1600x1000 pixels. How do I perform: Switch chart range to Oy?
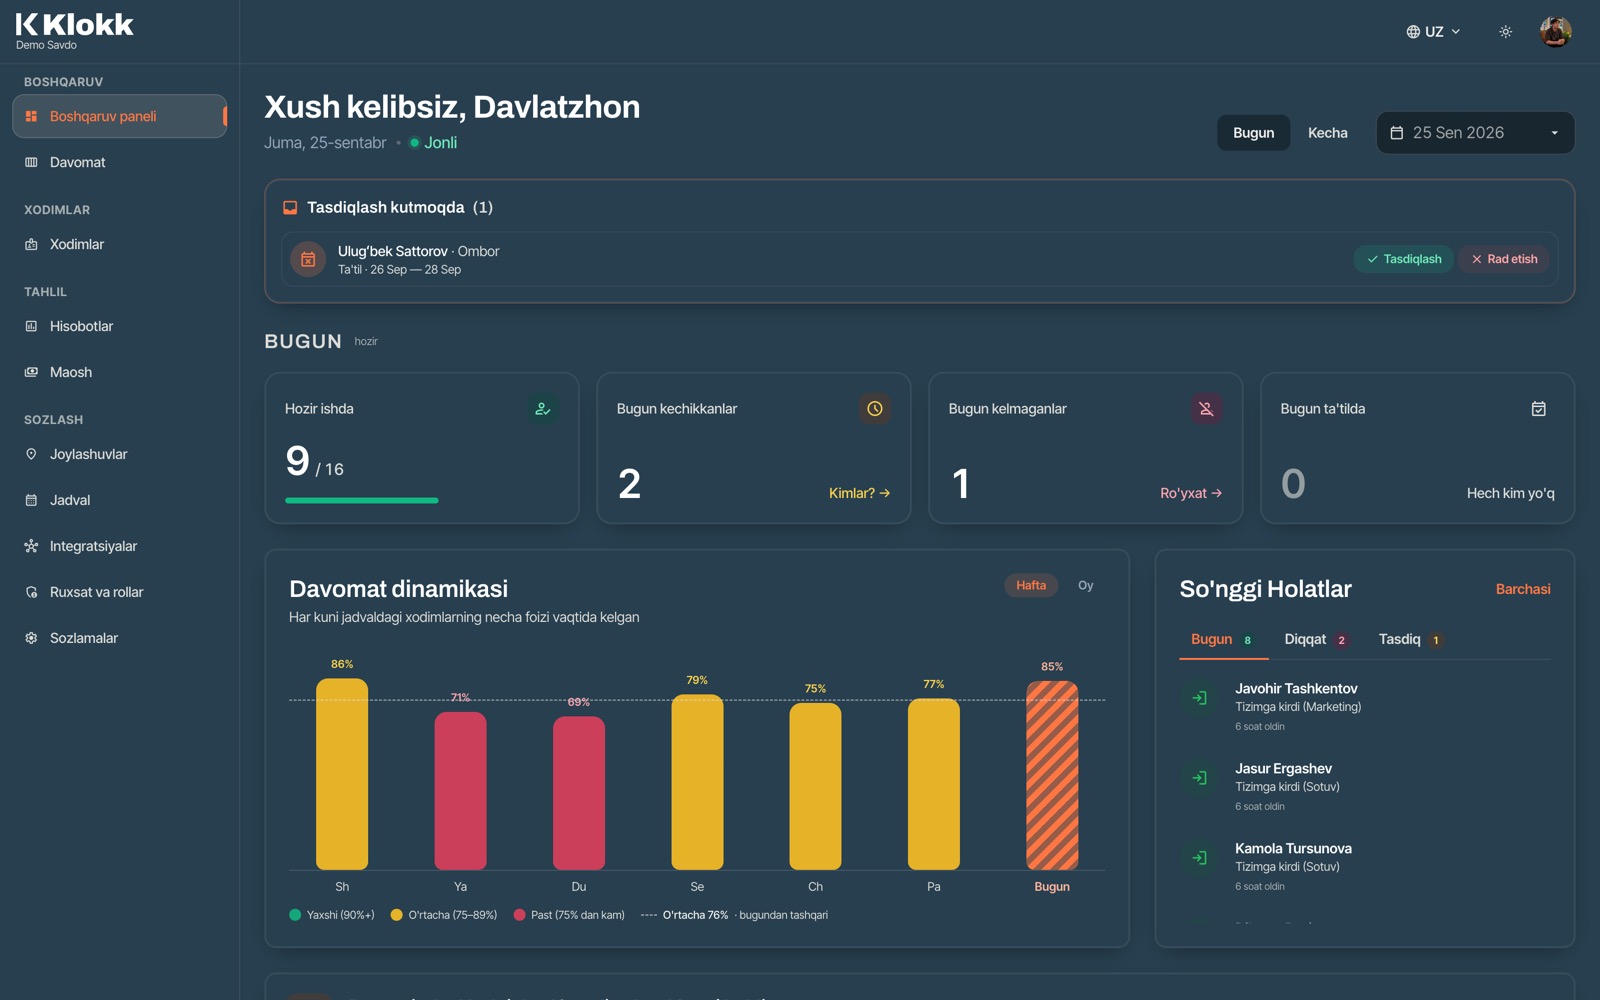click(1085, 586)
